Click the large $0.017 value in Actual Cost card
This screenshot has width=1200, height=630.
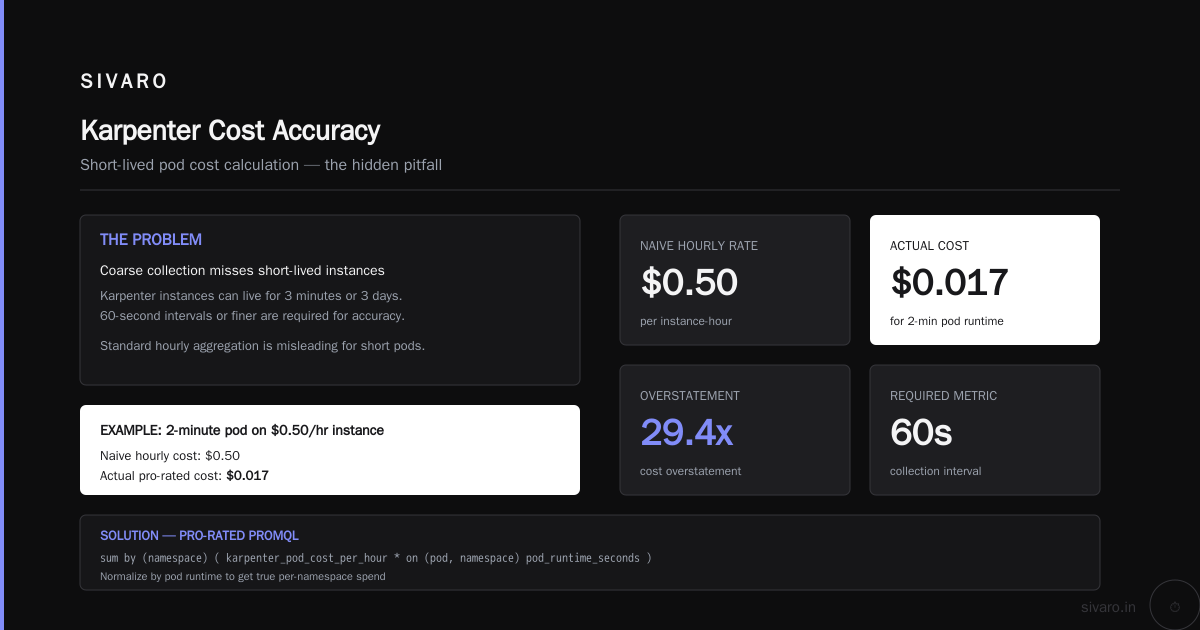pyautogui.click(x=949, y=283)
